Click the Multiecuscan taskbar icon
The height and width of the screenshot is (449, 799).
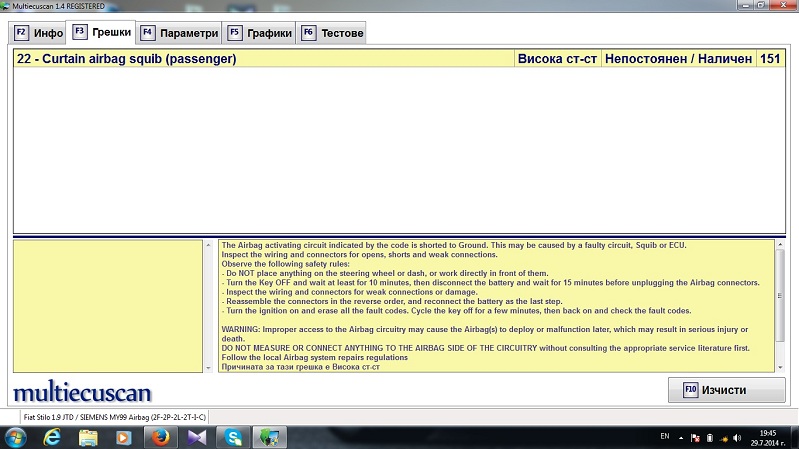click(269, 437)
